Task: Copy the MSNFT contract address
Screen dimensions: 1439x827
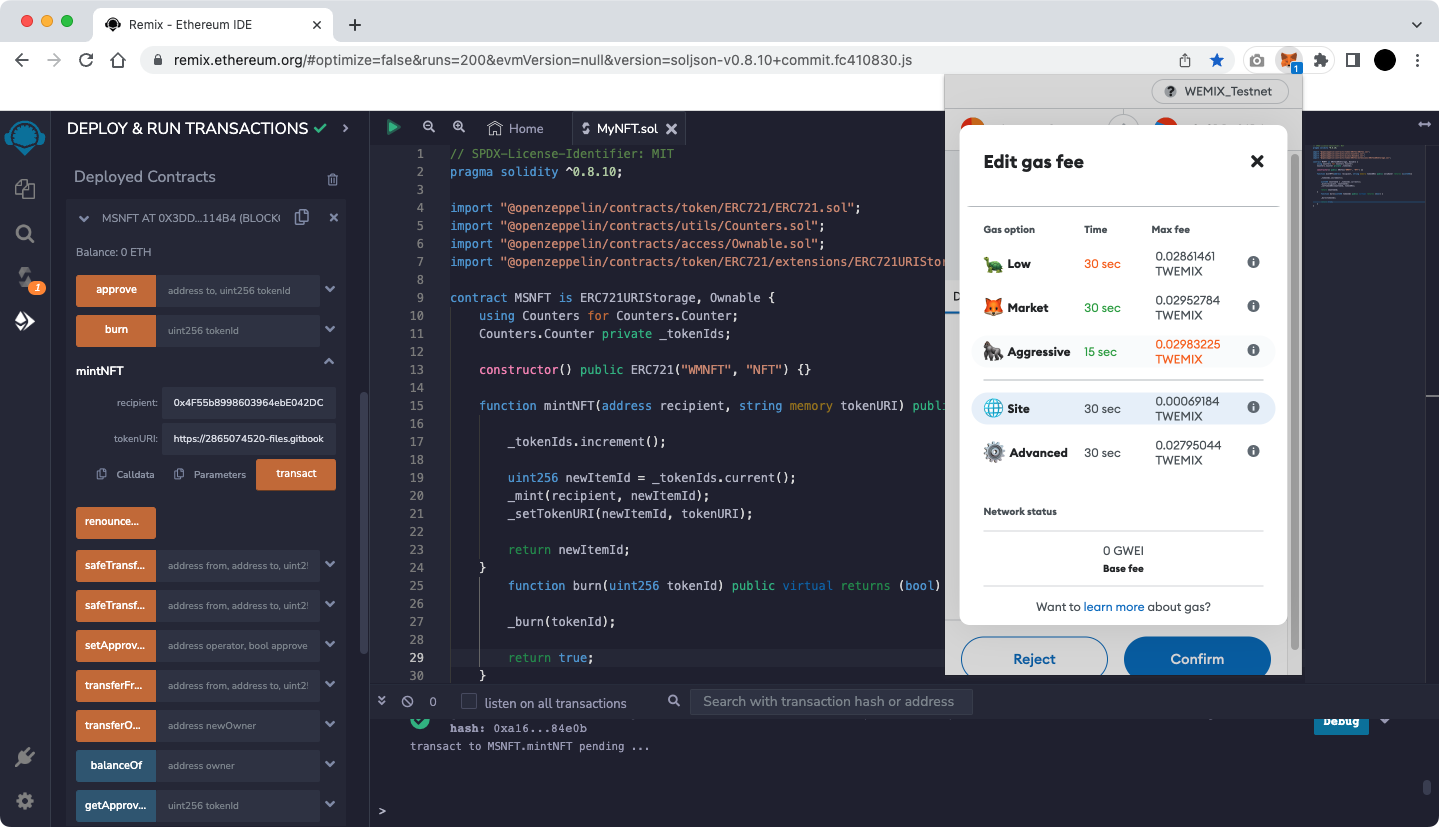Action: 302,217
